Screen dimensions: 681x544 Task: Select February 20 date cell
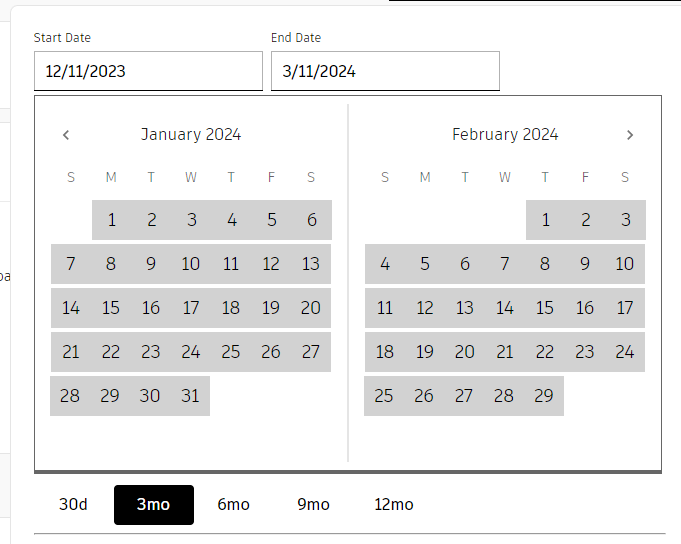465,352
